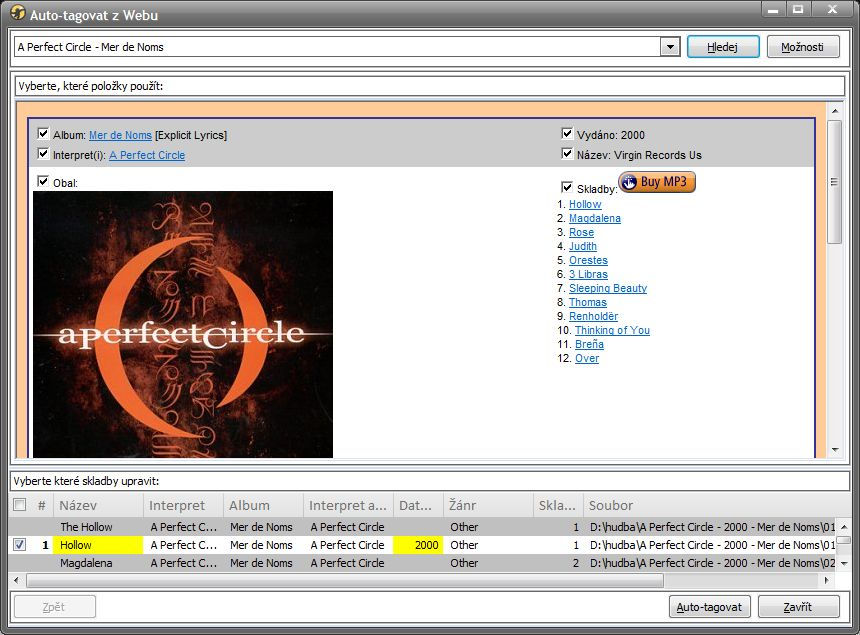Tick the select-all checkbox in the track list header
The image size is (860, 635).
coord(20,504)
